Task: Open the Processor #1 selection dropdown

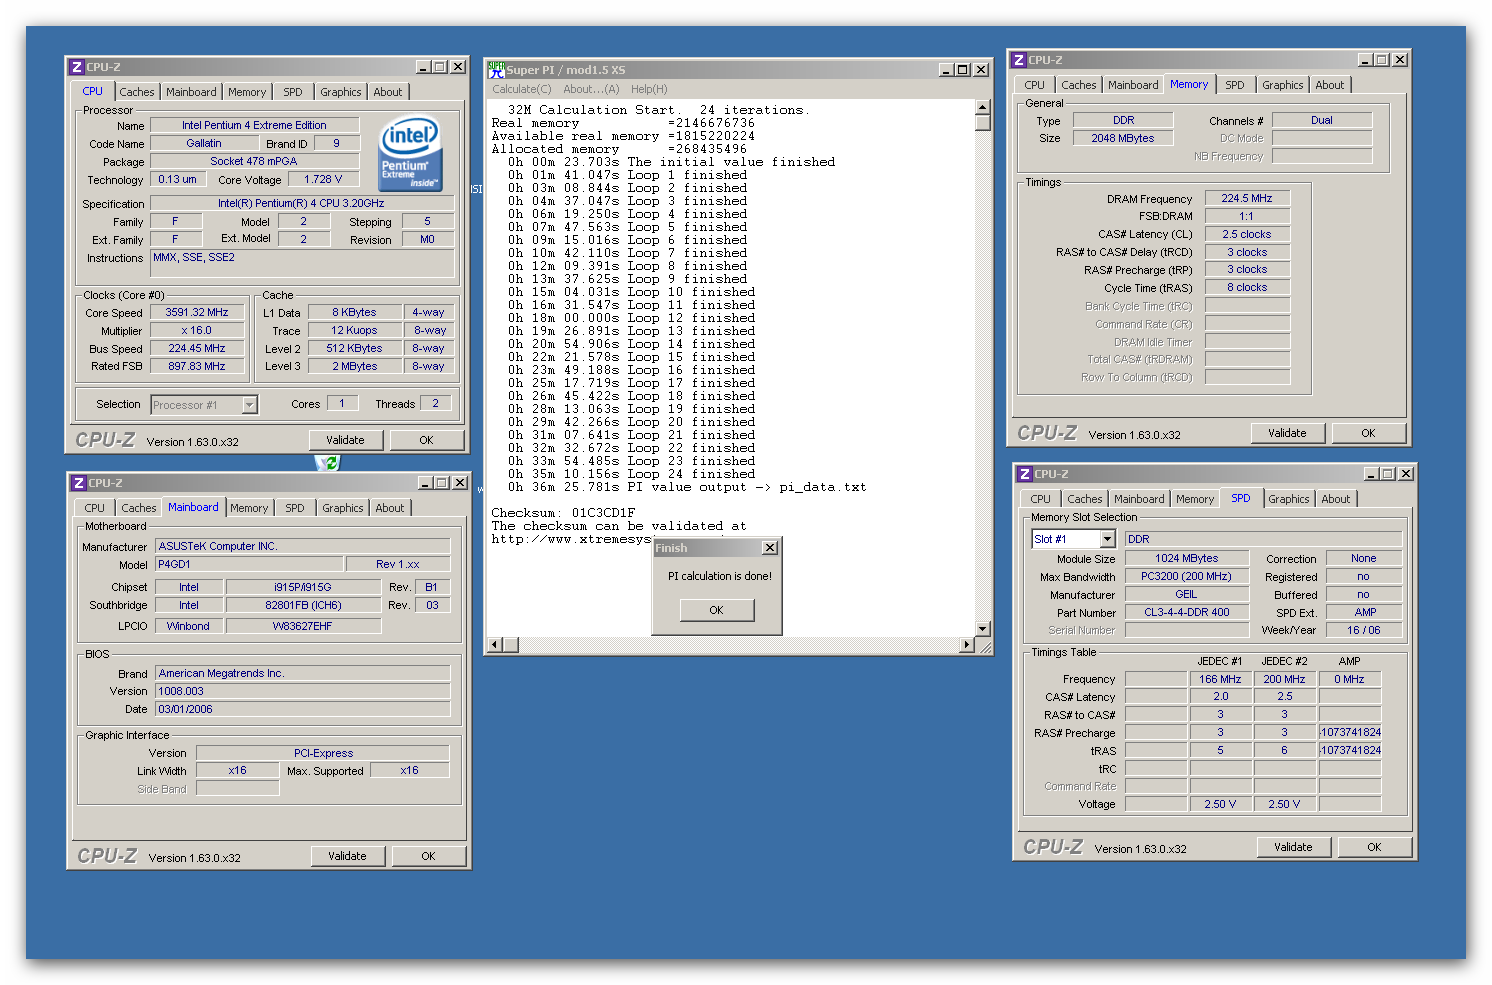Action: 250,405
